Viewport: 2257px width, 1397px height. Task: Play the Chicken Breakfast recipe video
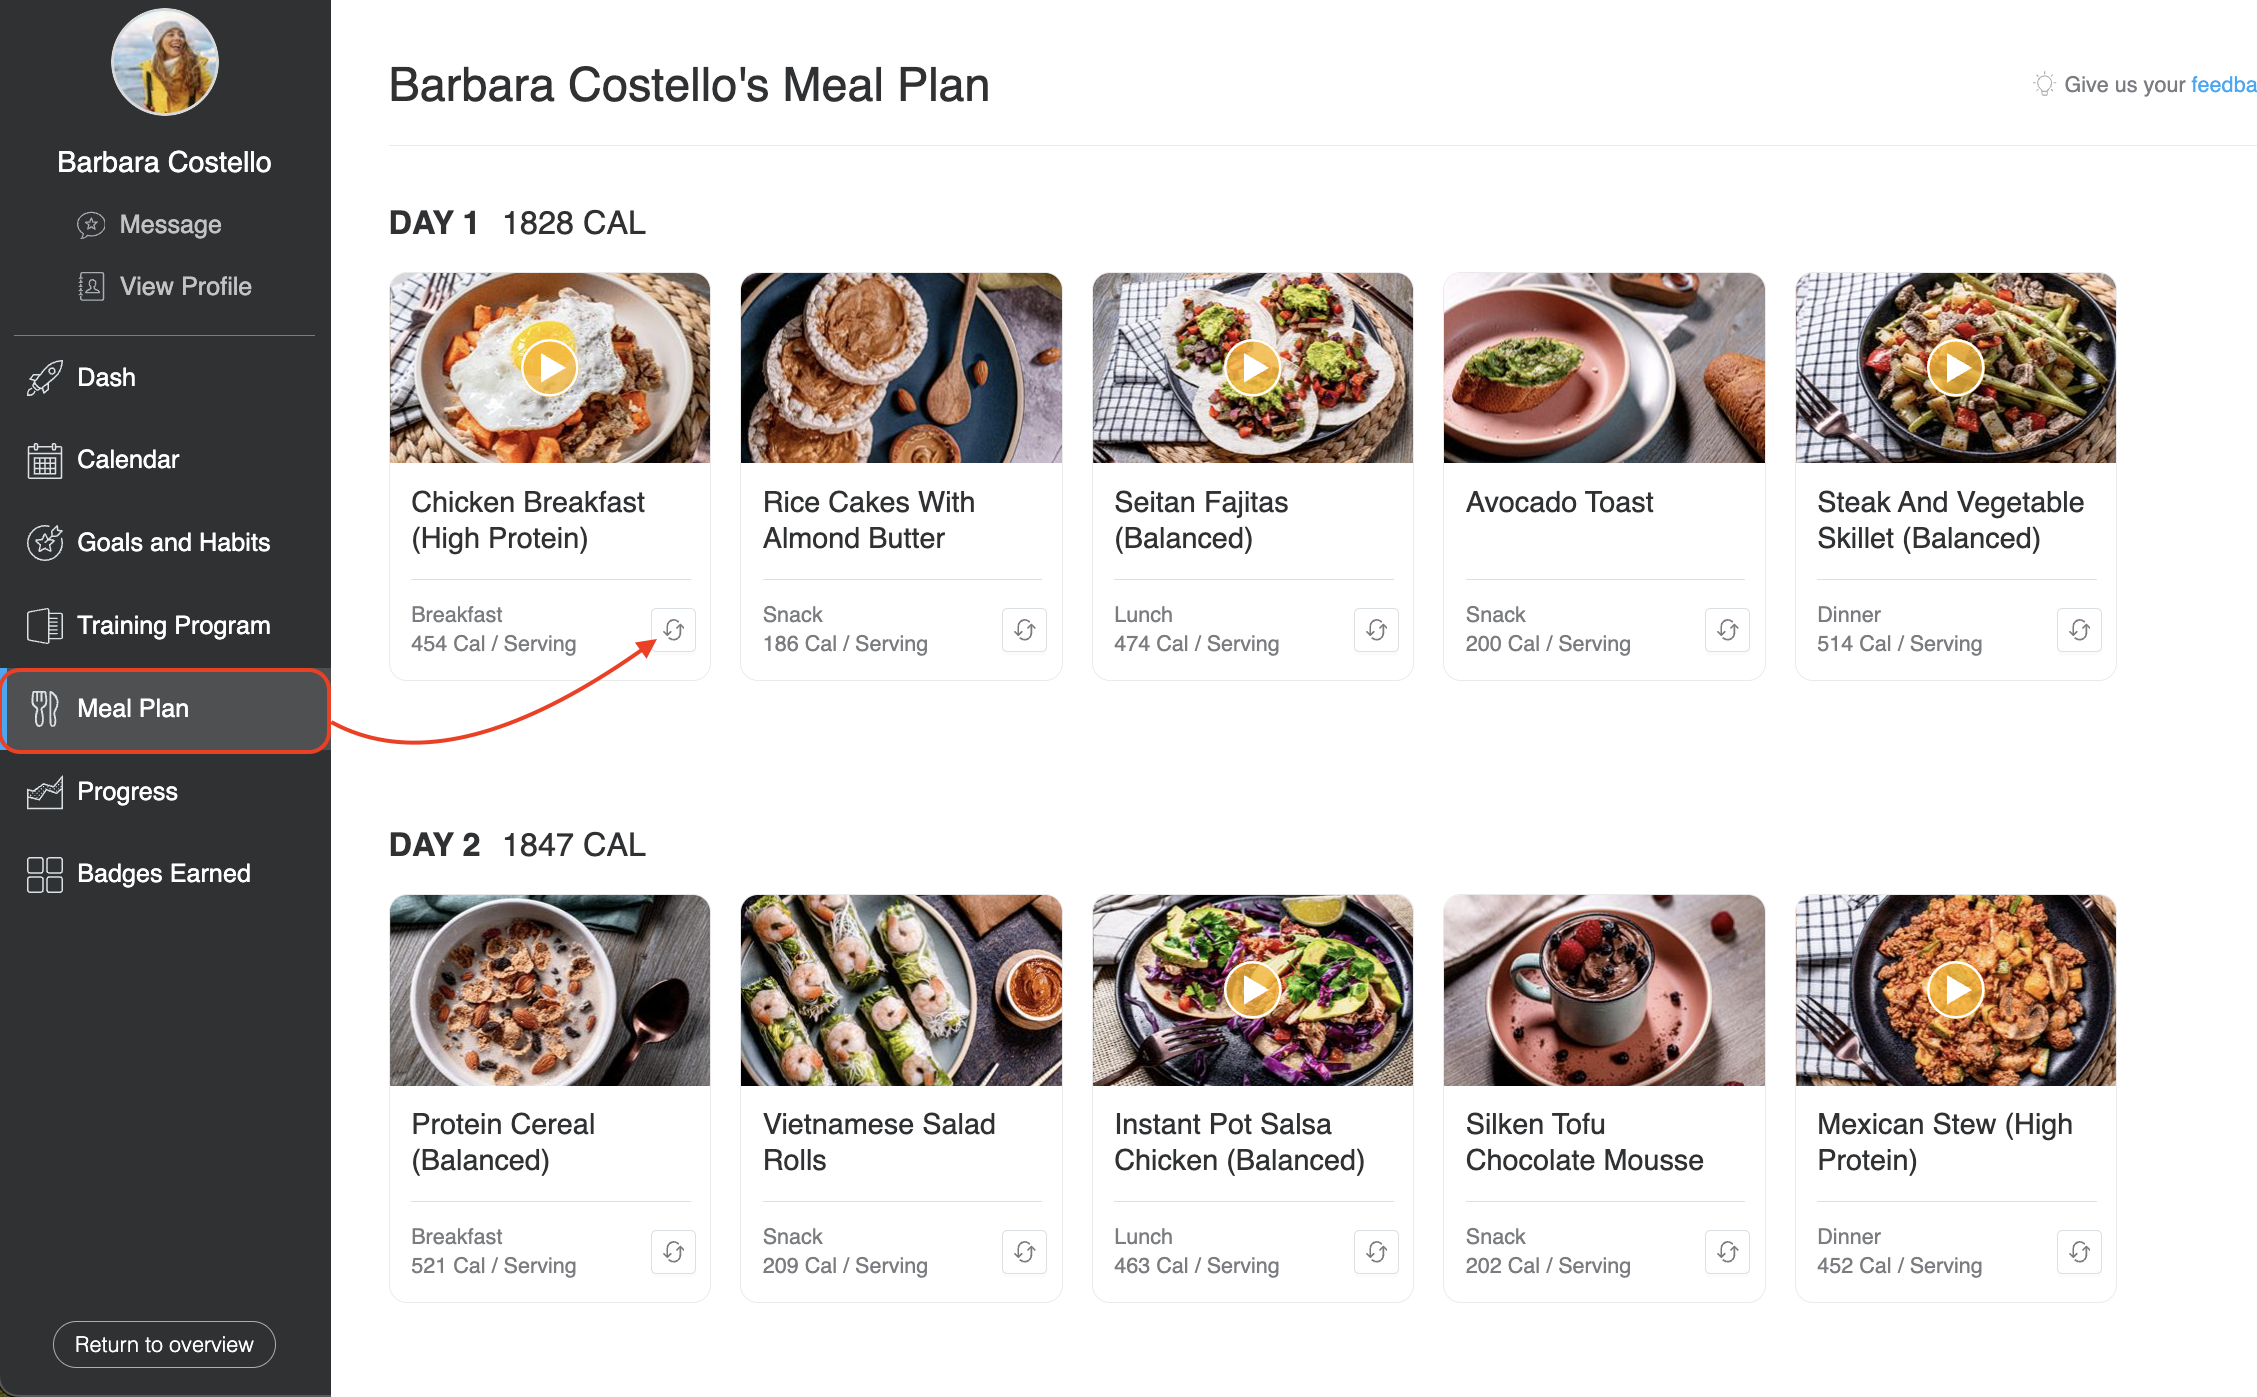[x=550, y=368]
